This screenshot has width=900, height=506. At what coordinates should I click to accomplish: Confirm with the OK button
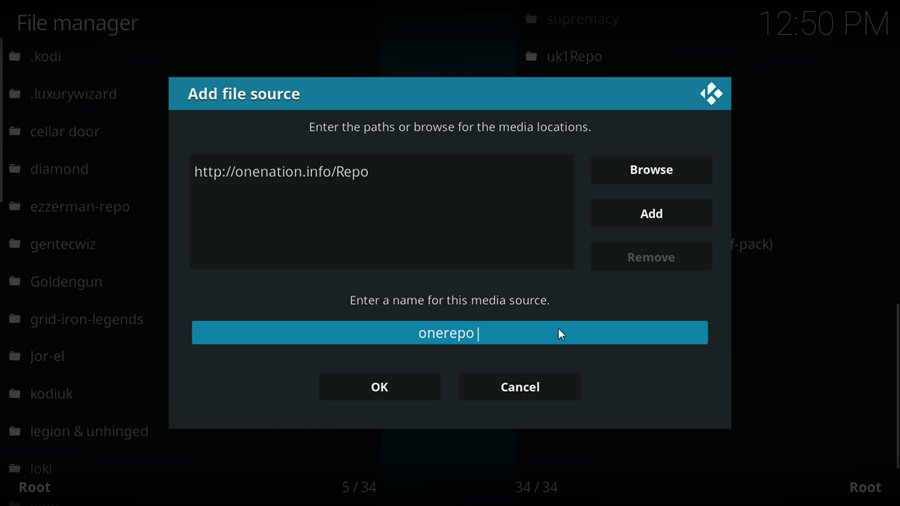click(379, 387)
